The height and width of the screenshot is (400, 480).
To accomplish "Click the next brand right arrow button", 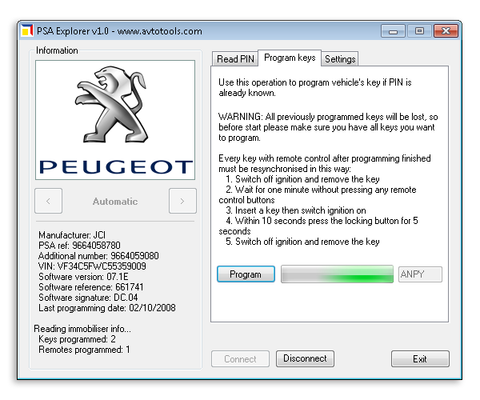I will tap(182, 201).
